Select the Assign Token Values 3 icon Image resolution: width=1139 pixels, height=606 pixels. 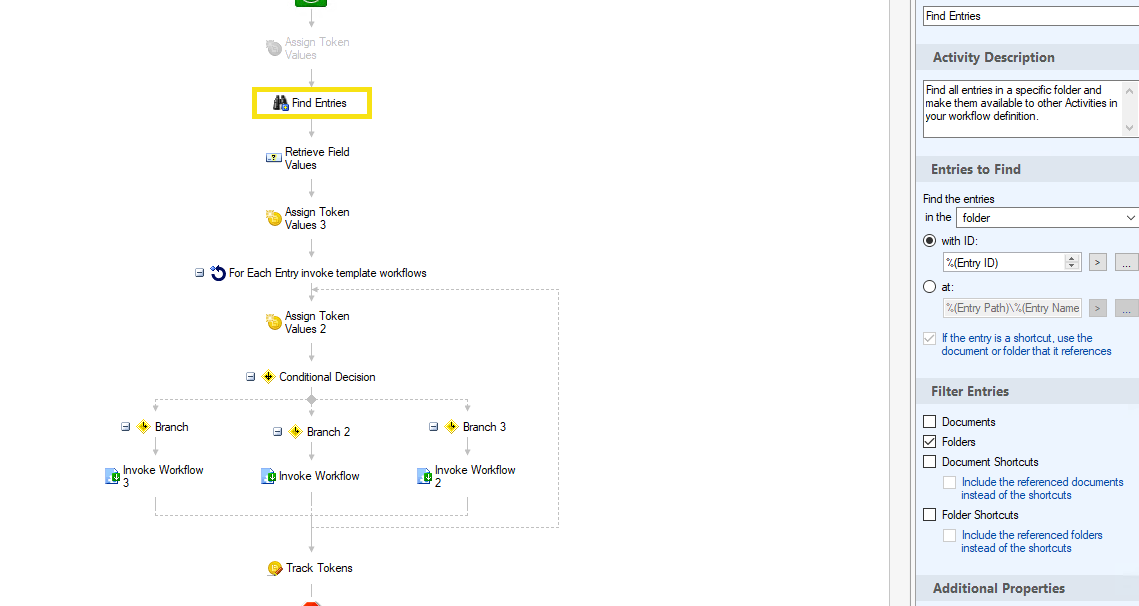pos(274,218)
